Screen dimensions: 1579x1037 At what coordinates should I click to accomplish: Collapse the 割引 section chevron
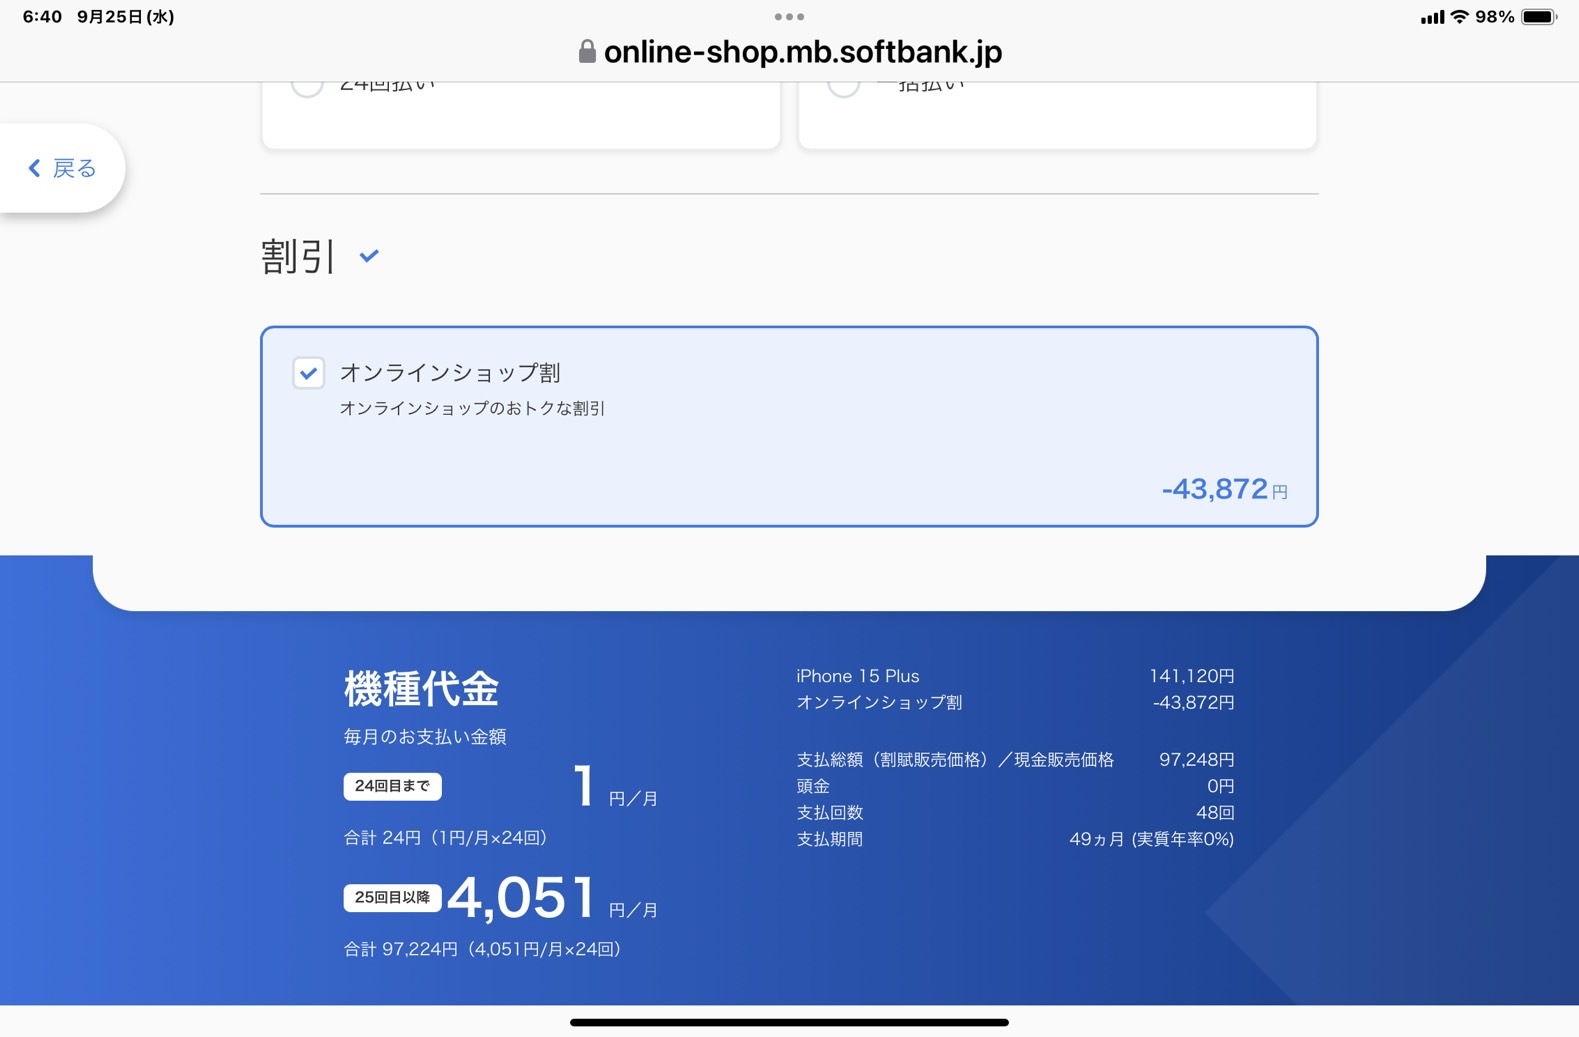pos(369,256)
